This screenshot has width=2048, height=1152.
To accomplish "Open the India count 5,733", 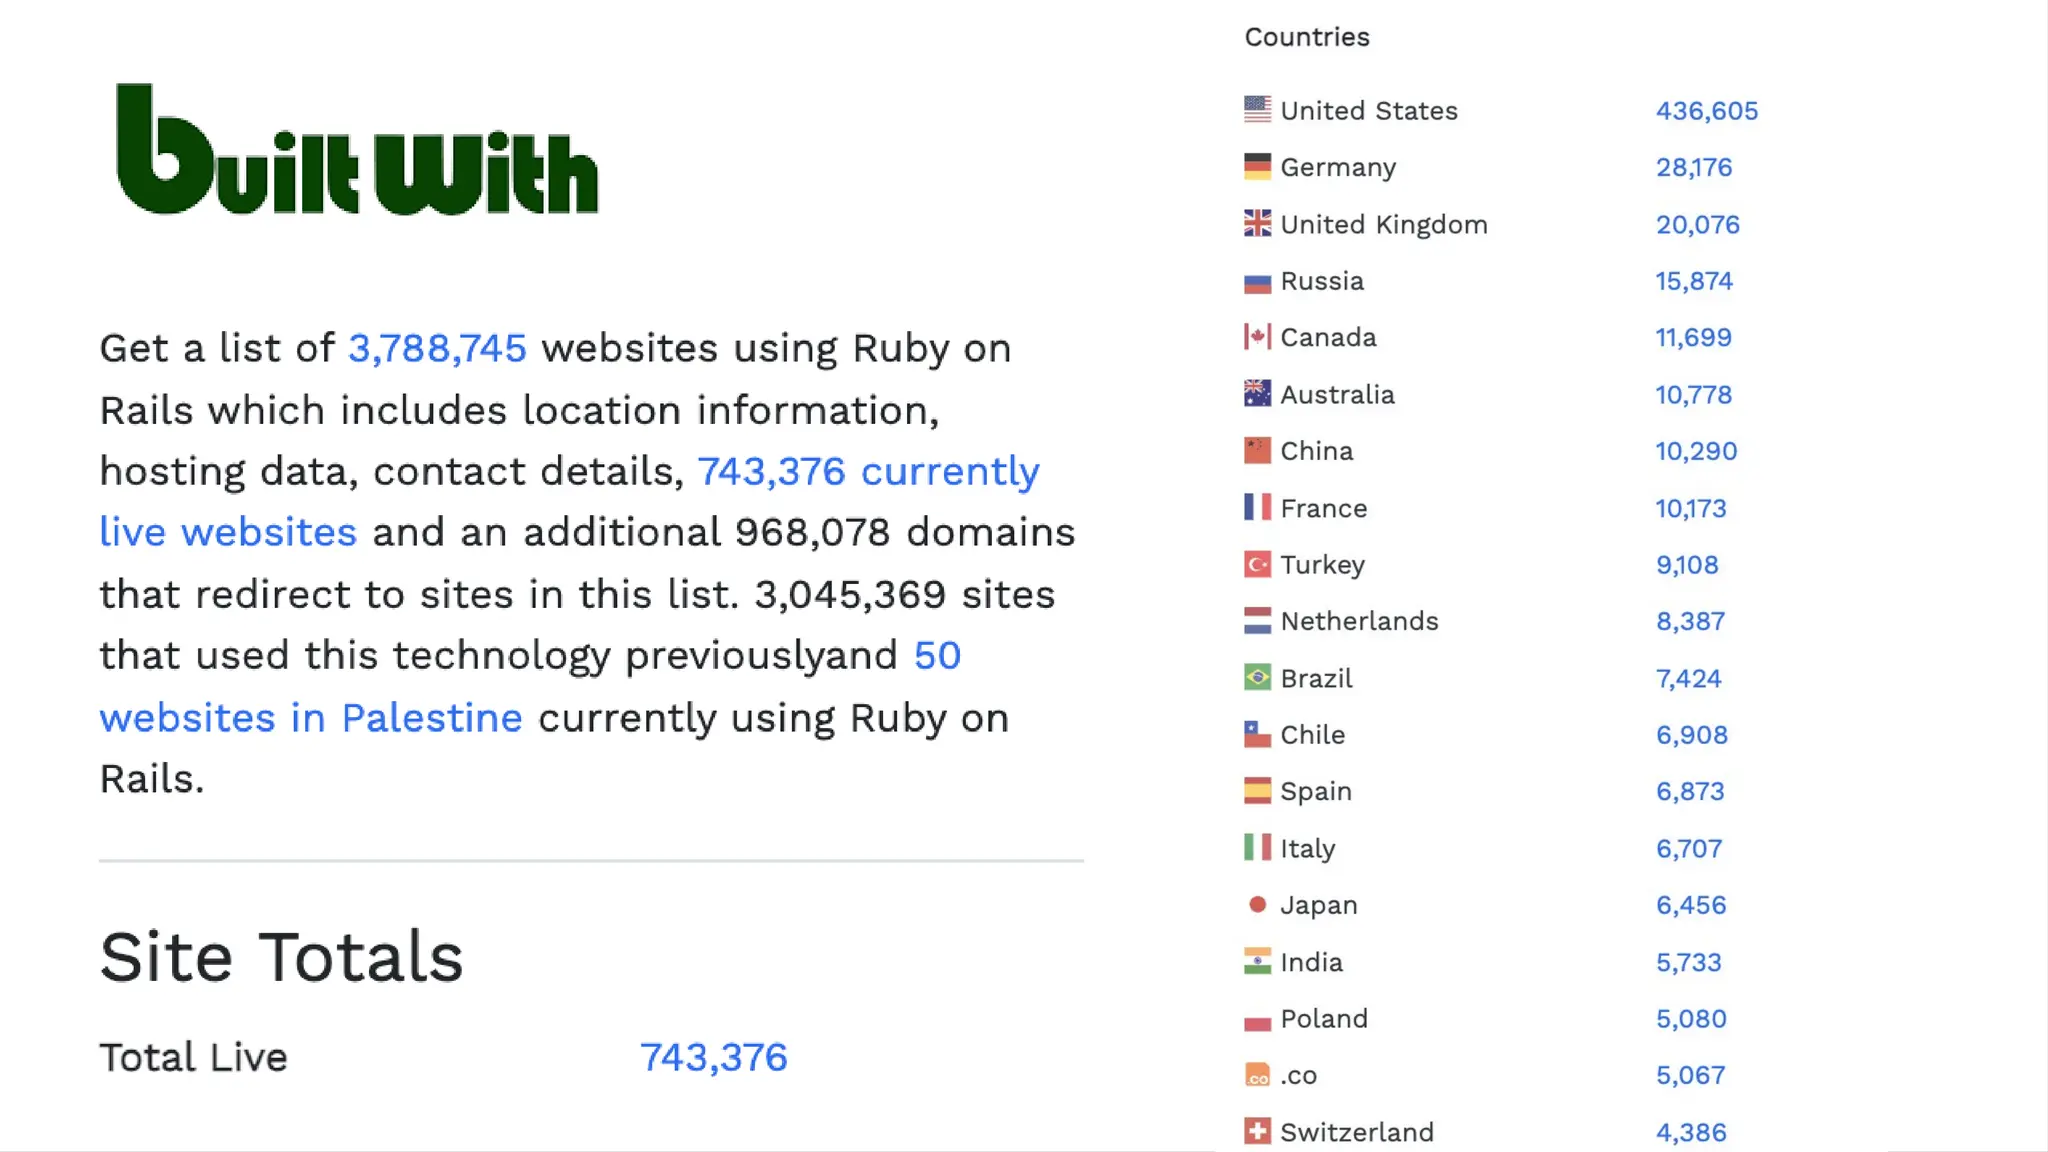I will (x=1688, y=962).
